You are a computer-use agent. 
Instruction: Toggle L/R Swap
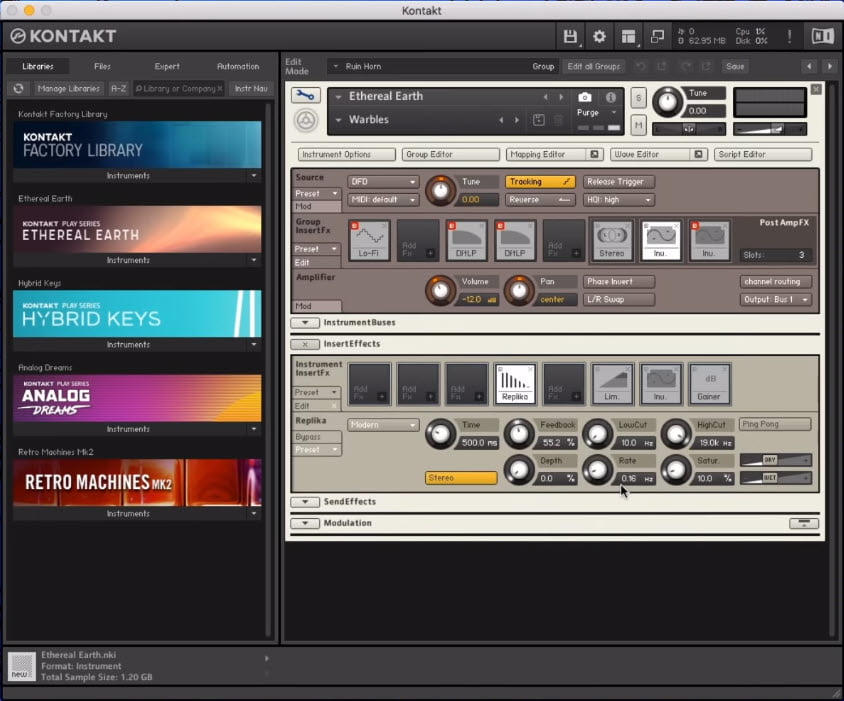(618, 299)
